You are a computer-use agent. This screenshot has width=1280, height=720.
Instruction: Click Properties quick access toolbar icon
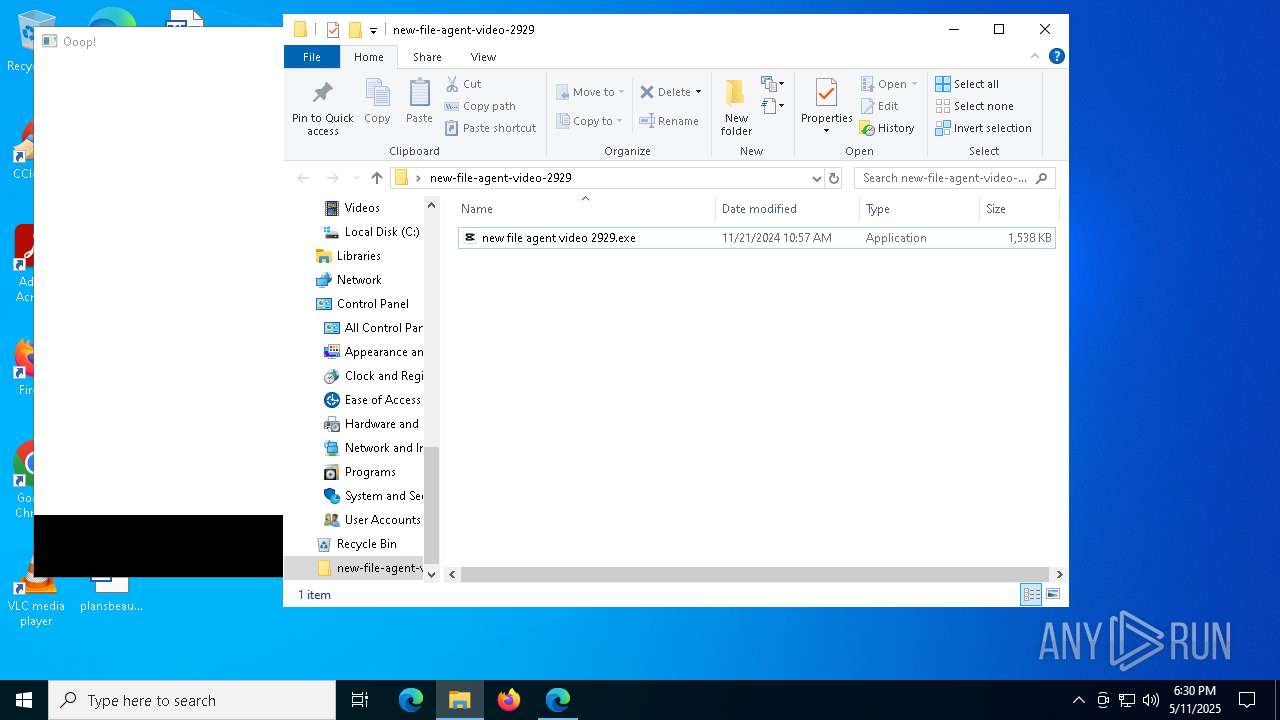pos(332,30)
